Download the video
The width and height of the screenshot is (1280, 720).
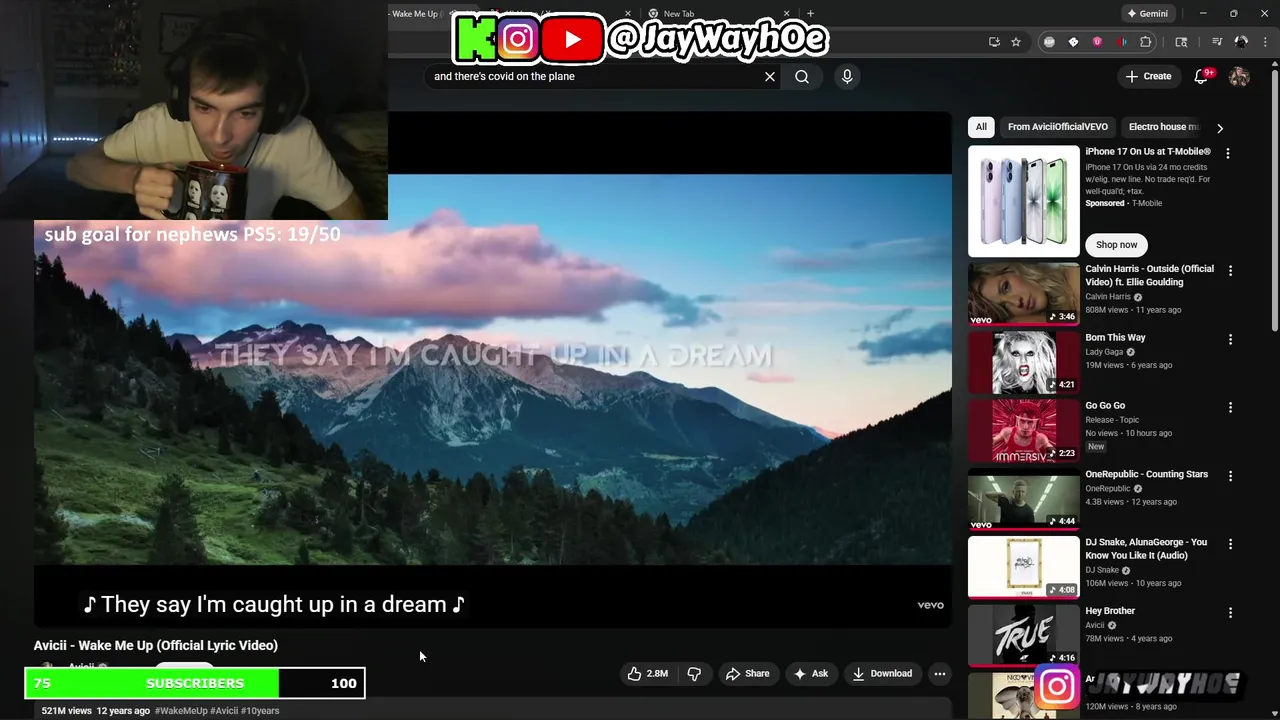pos(882,674)
